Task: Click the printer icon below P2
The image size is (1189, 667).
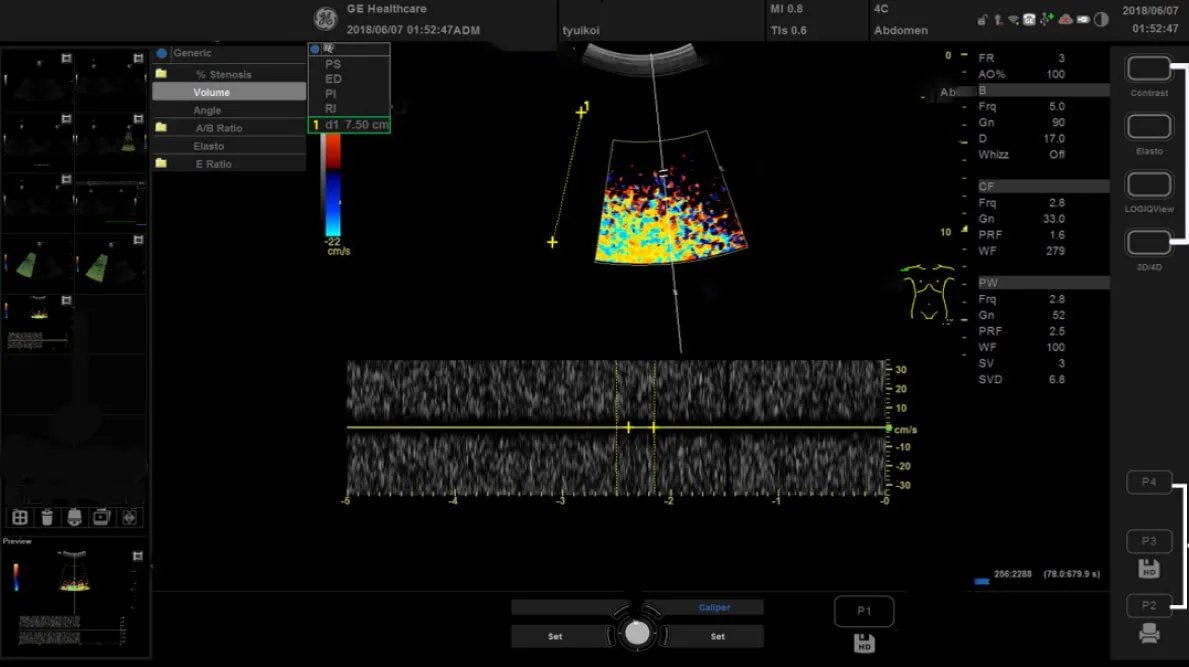Action: (x=1149, y=633)
